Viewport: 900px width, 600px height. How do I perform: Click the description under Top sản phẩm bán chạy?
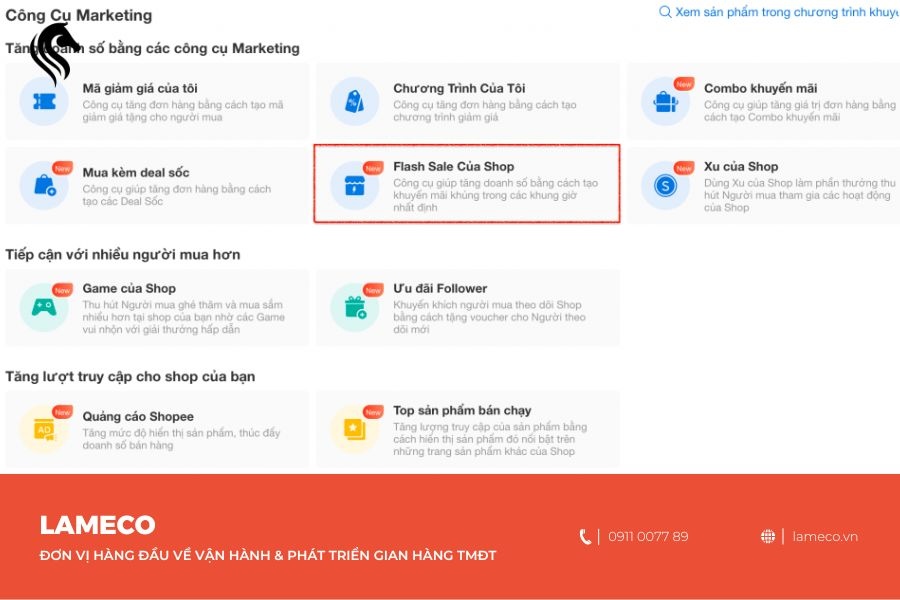[490, 439]
